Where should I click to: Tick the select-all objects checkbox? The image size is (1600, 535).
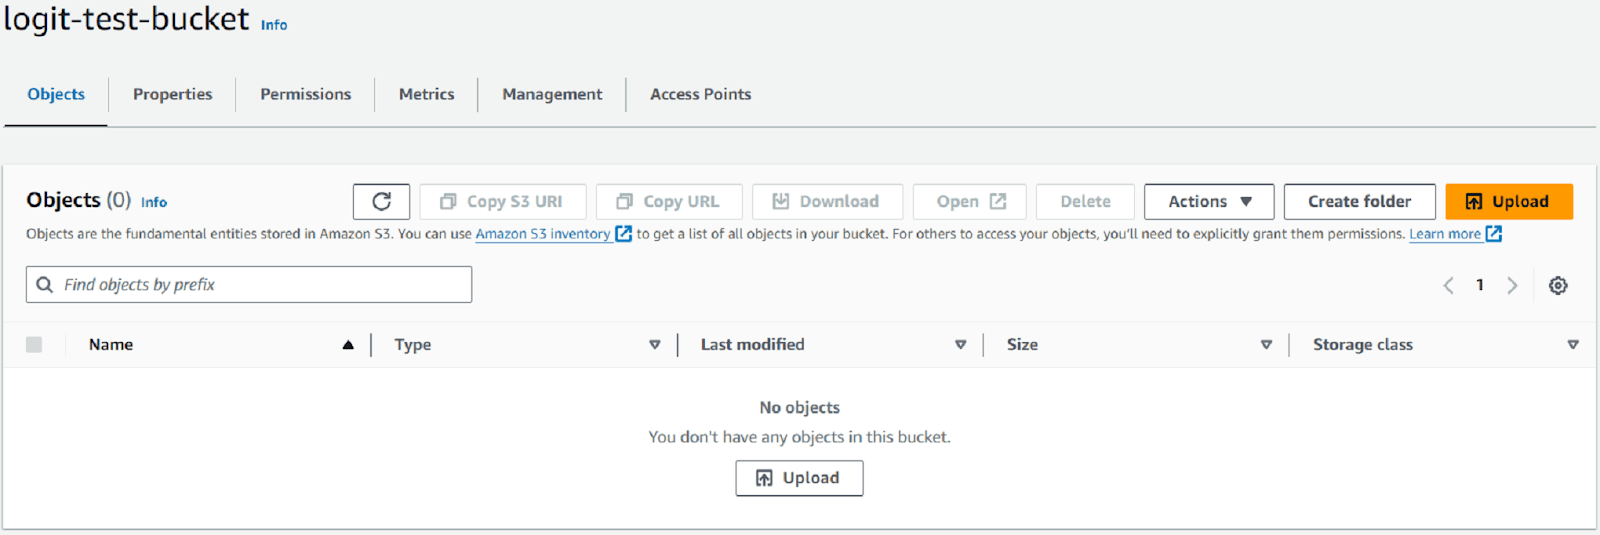pyautogui.click(x=34, y=344)
